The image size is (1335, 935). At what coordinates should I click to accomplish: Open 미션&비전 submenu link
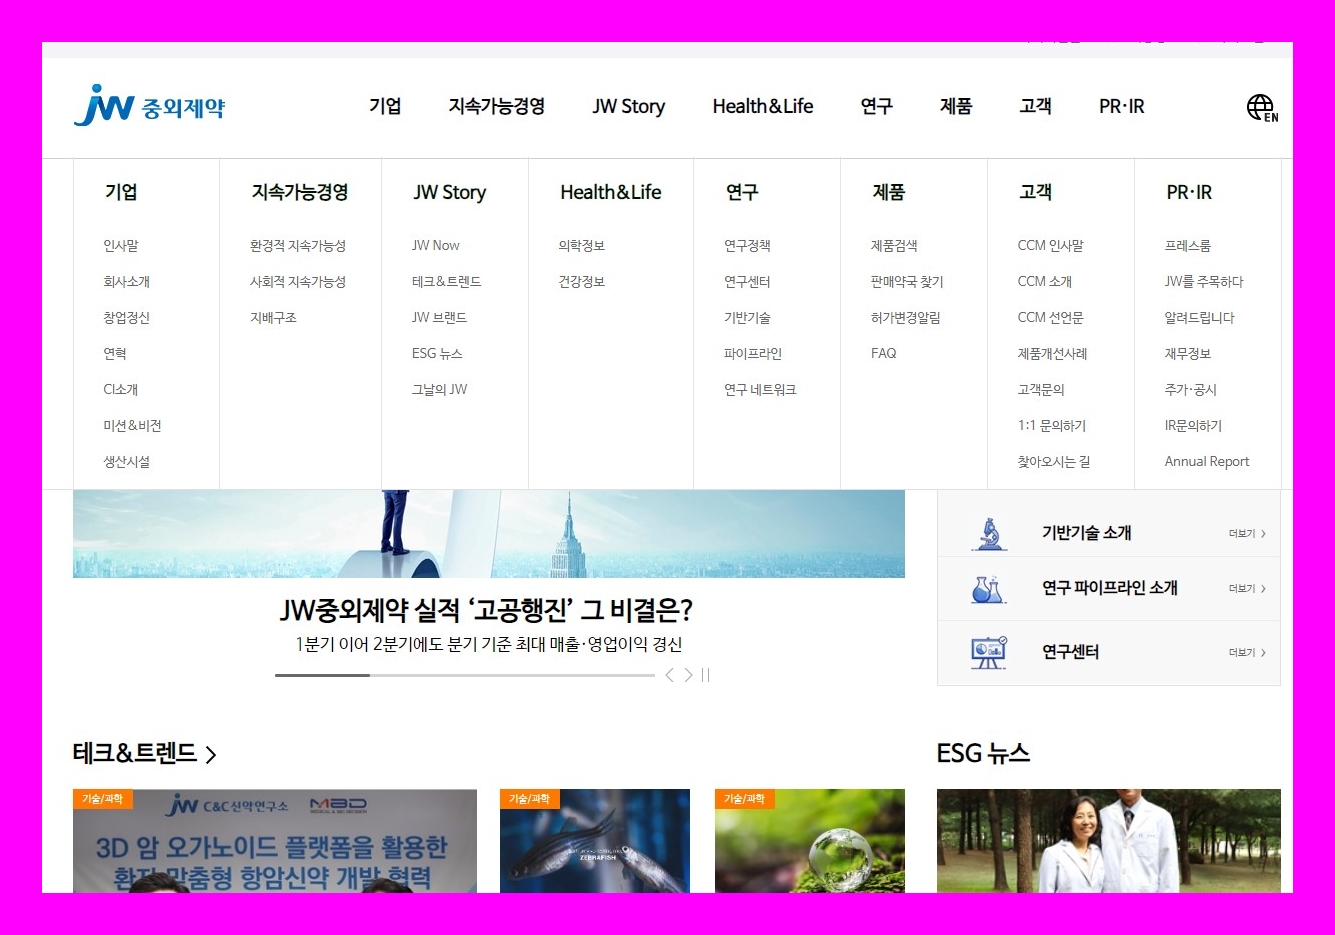[132, 426]
